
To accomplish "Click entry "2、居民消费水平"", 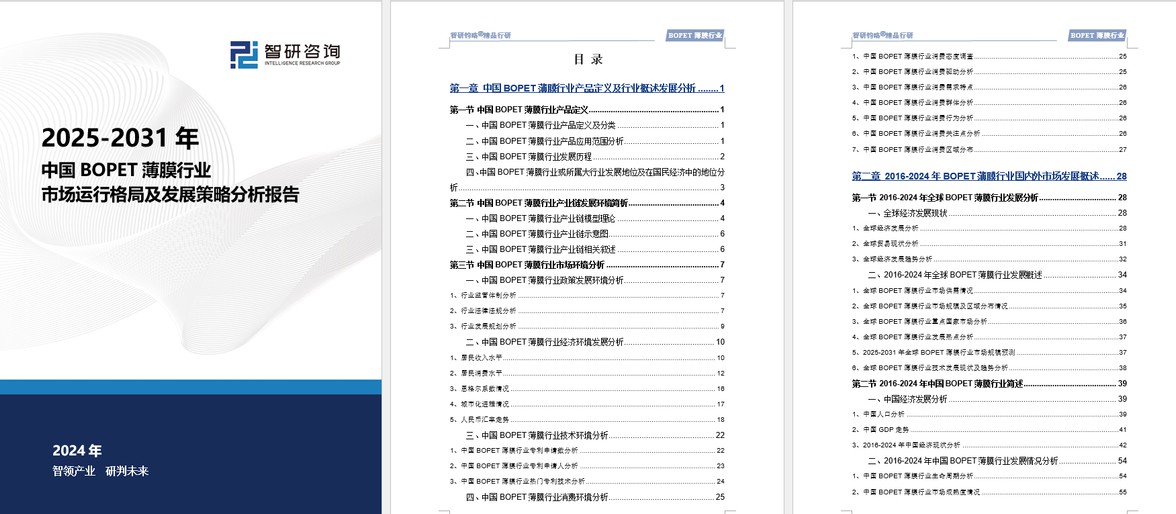I will click(x=586, y=373).
